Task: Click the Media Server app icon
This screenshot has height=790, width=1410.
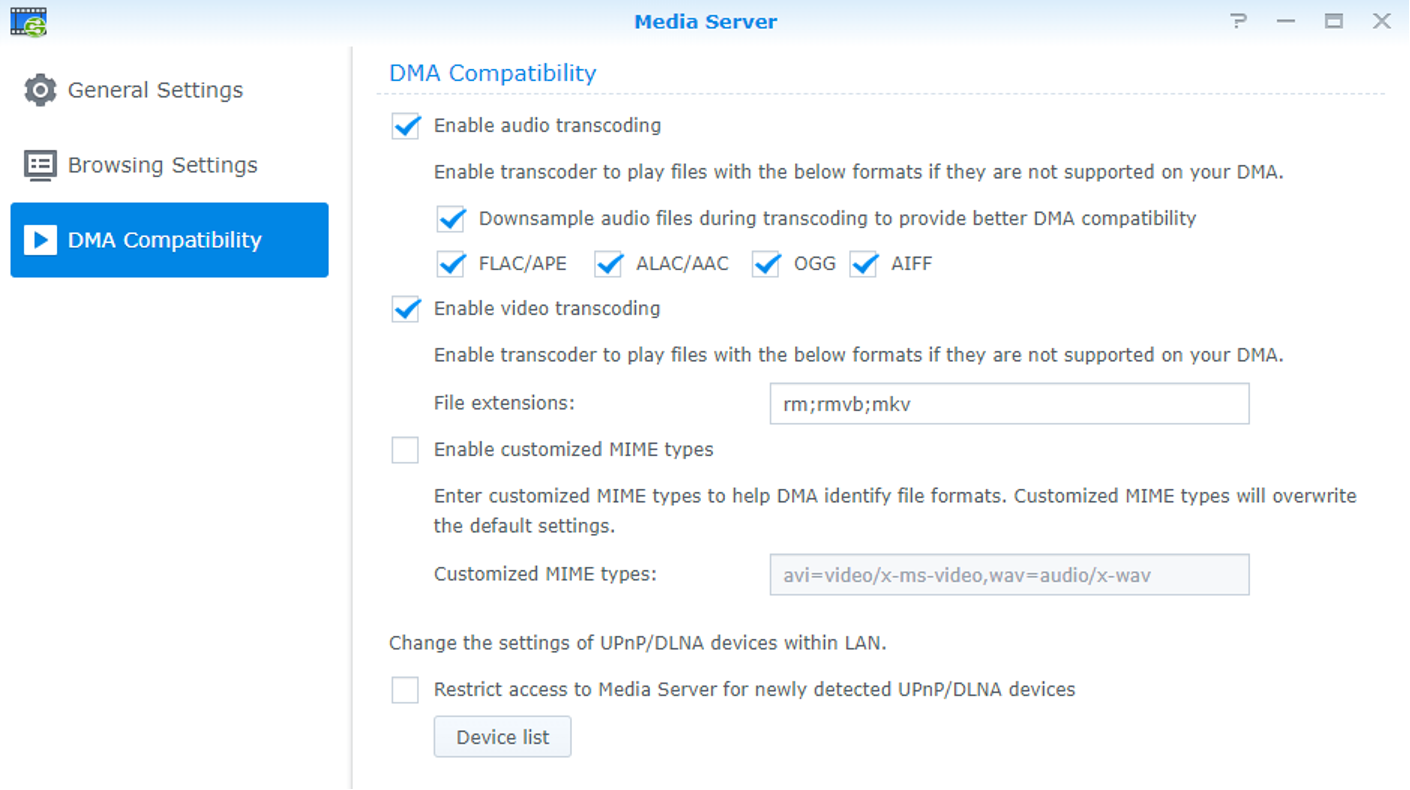Action: tap(29, 21)
